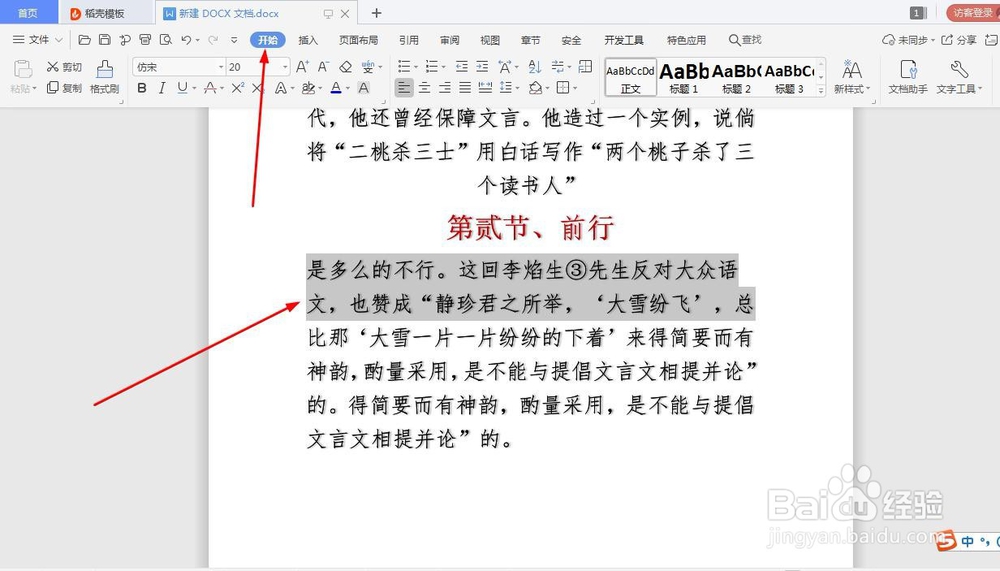
Task: Toggle Italic formatting
Action: pos(162,88)
